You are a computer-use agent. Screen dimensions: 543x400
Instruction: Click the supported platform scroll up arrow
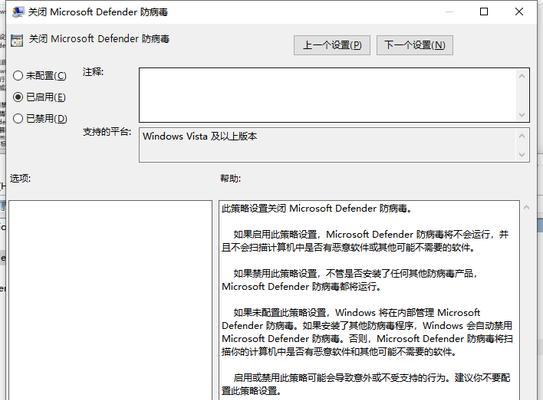click(x=522, y=136)
